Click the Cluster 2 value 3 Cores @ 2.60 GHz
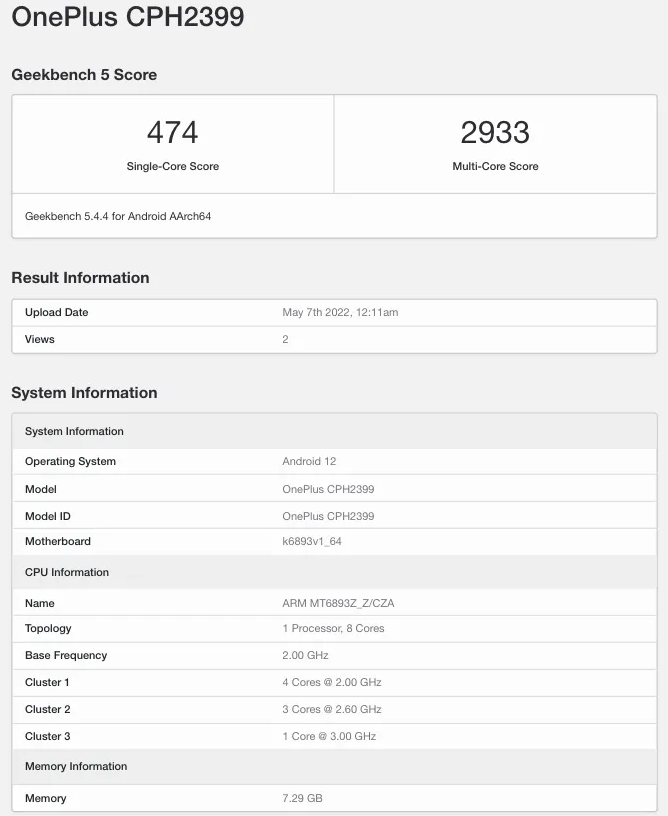This screenshot has height=816, width=668. (x=332, y=710)
